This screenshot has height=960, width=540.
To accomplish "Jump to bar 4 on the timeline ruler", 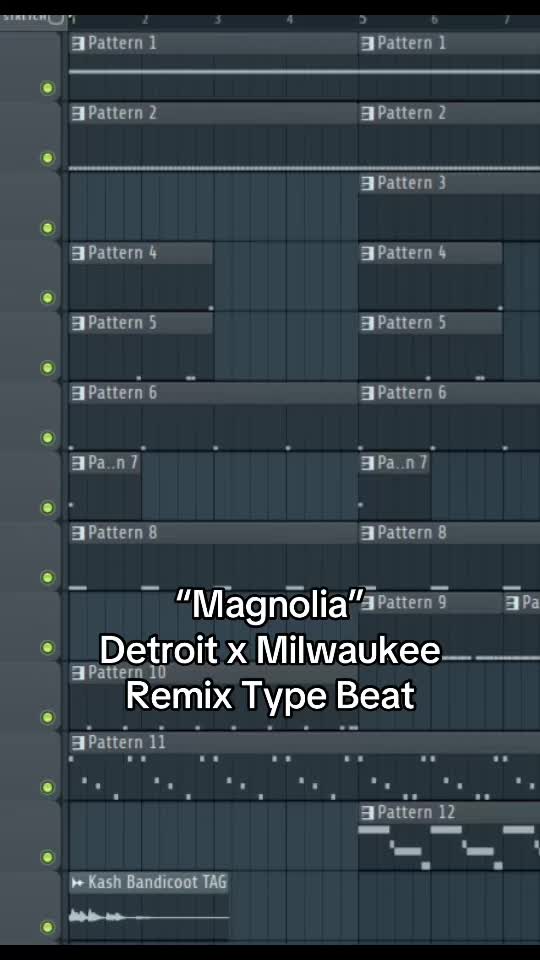I will pos(290,20).
